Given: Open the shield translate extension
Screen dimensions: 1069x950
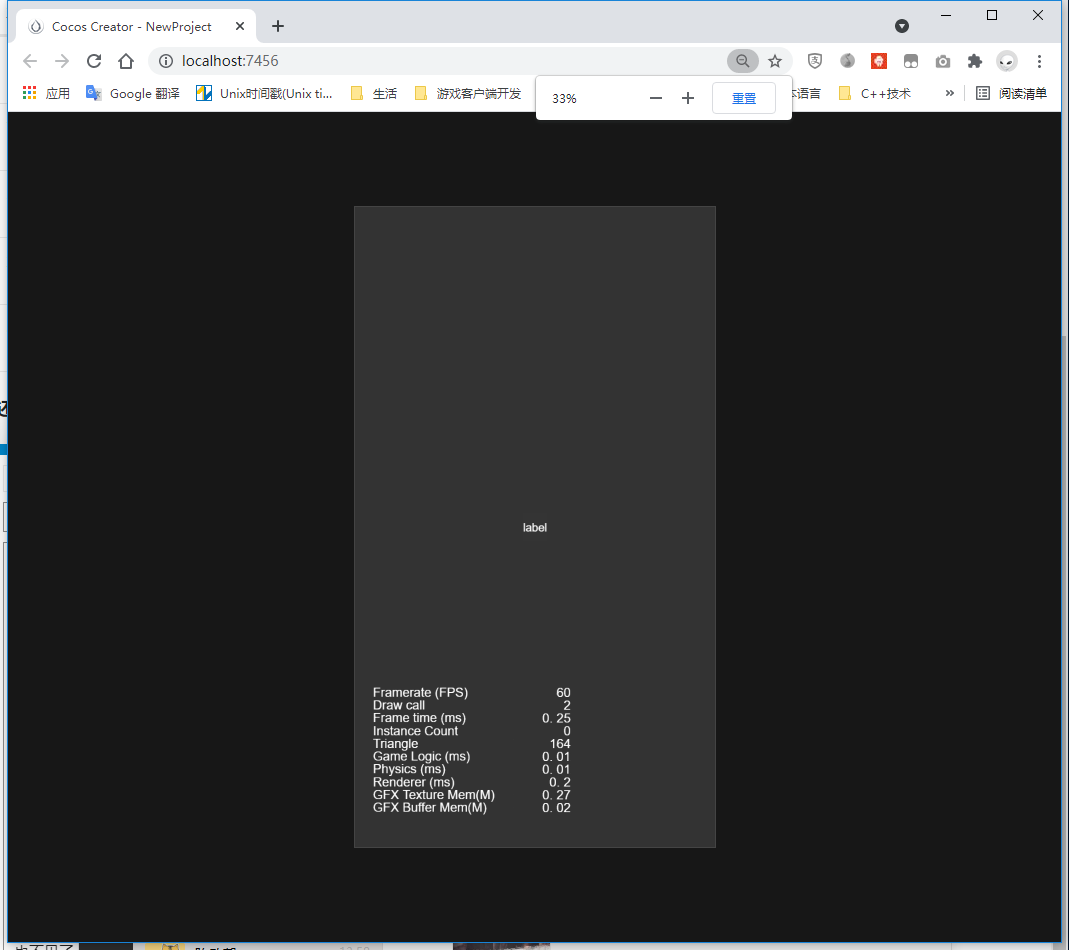Looking at the screenshot, I should 815,61.
